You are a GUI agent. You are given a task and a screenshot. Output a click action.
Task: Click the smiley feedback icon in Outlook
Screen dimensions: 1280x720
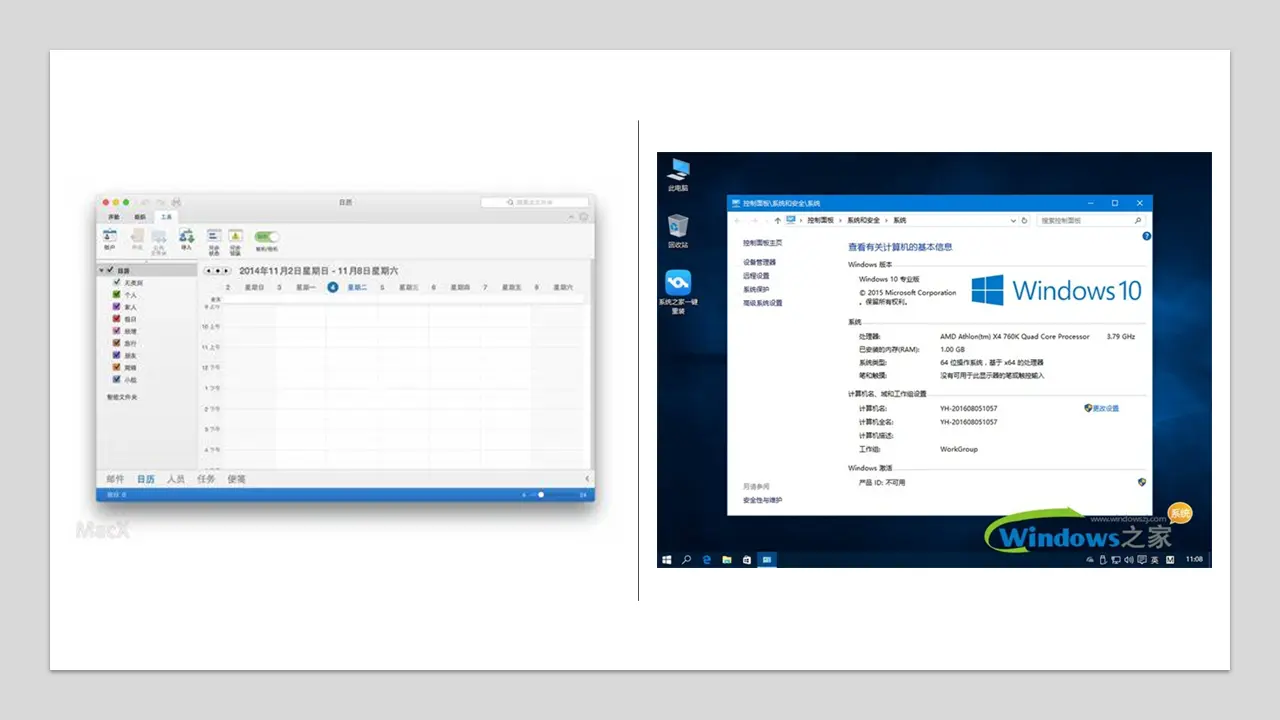[x=584, y=217]
